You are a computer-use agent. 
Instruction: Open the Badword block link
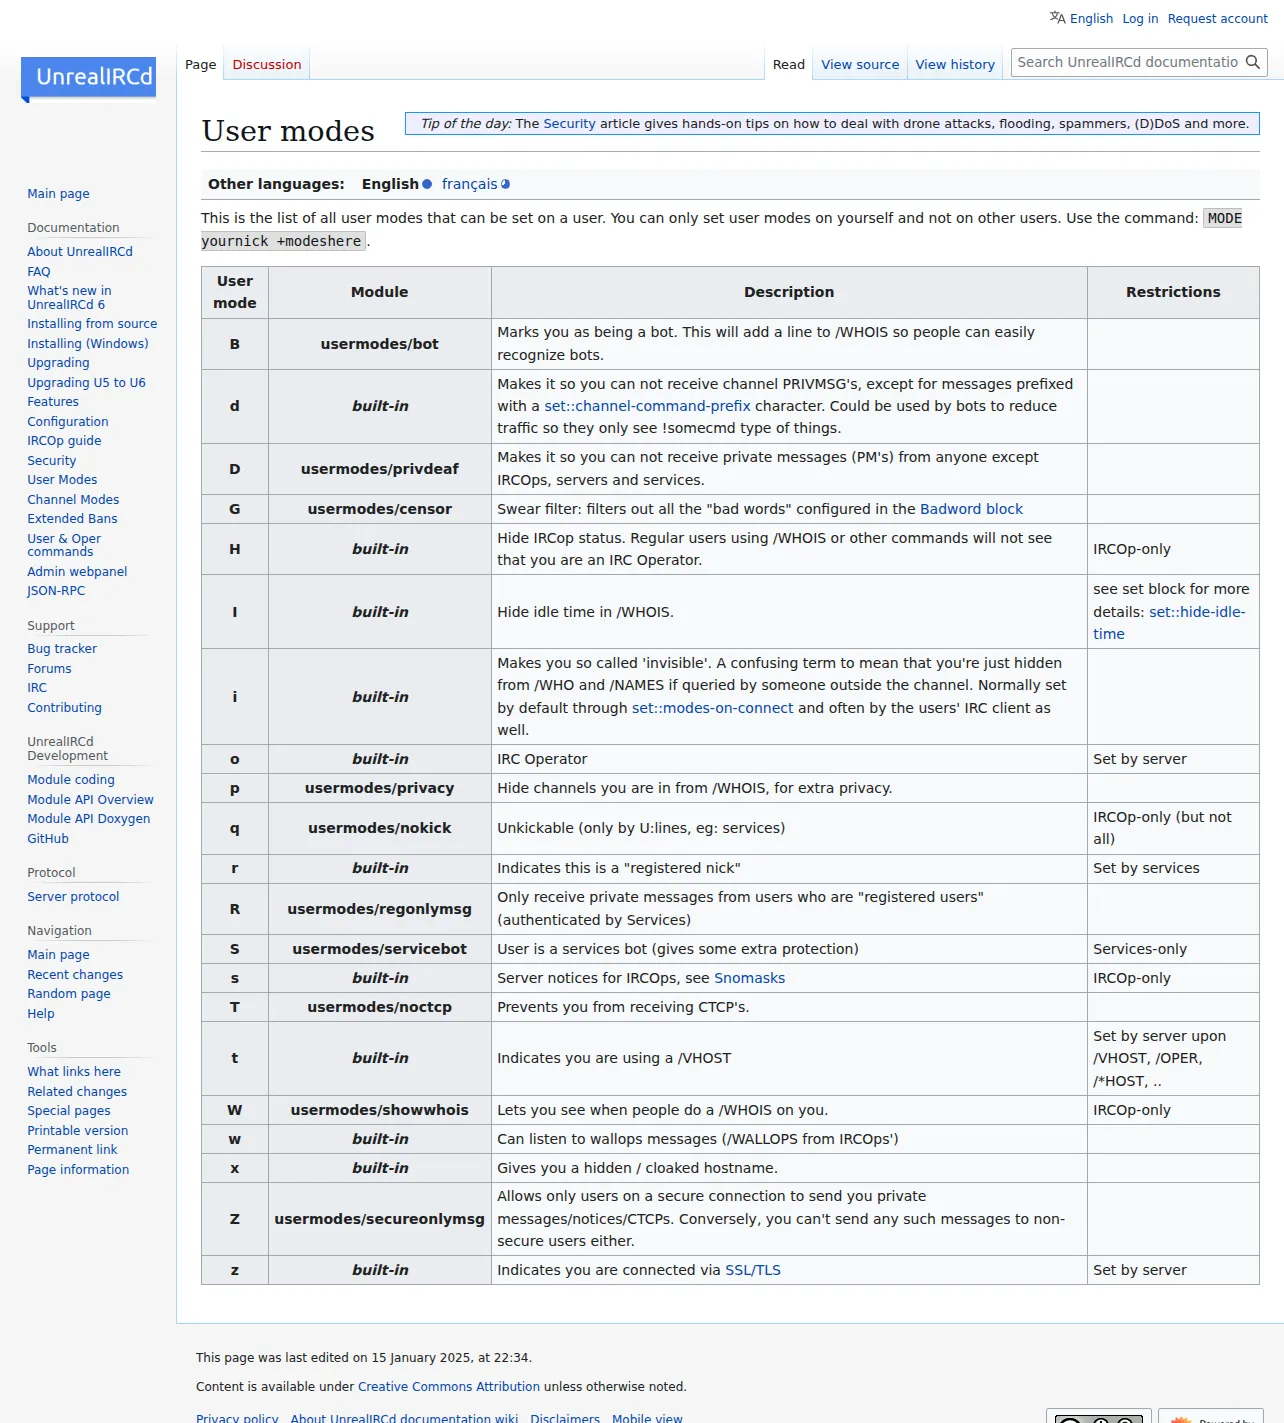[971, 509]
